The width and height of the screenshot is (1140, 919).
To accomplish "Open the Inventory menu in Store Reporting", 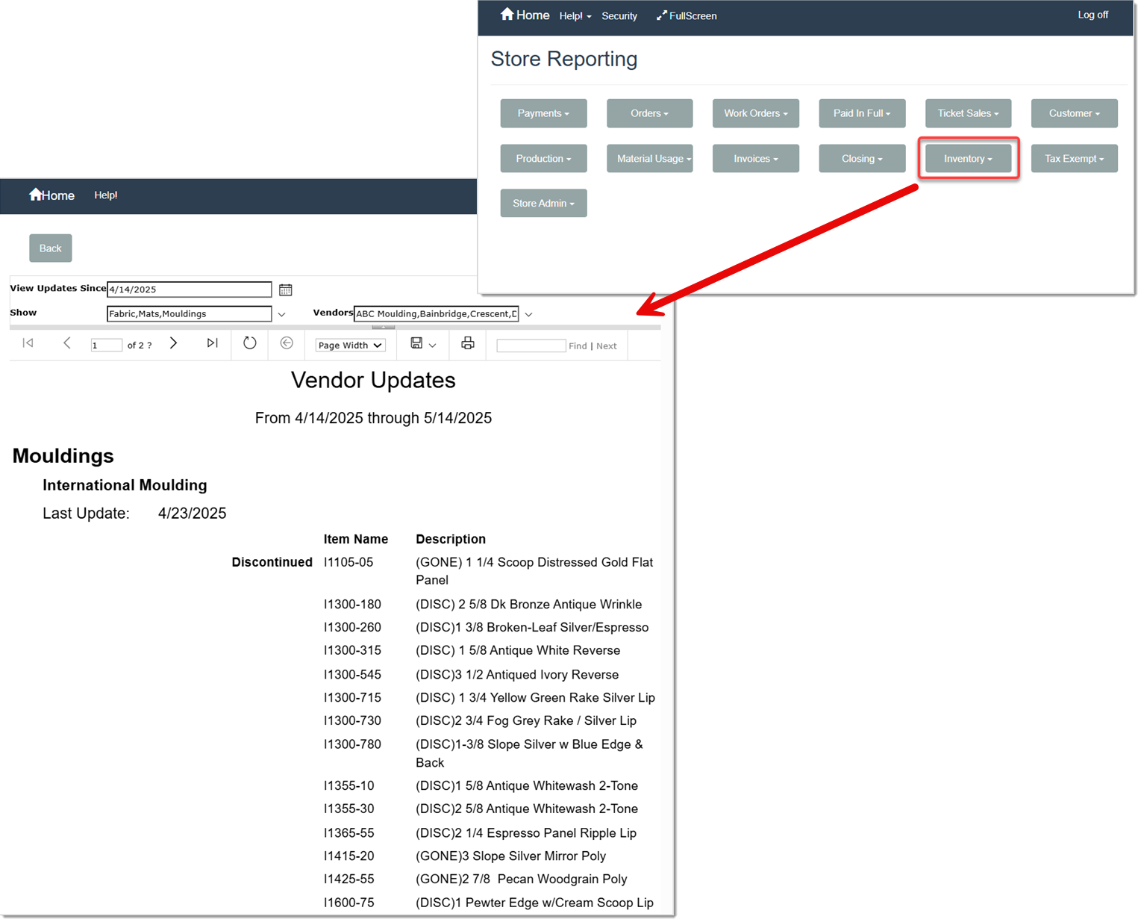I will coord(967,158).
